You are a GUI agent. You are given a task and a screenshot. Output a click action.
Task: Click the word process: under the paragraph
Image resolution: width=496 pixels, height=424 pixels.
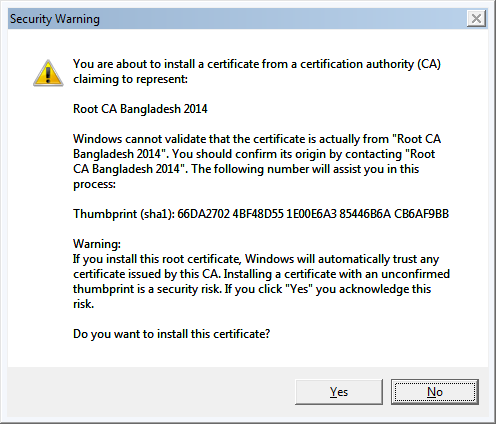[94, 184]
